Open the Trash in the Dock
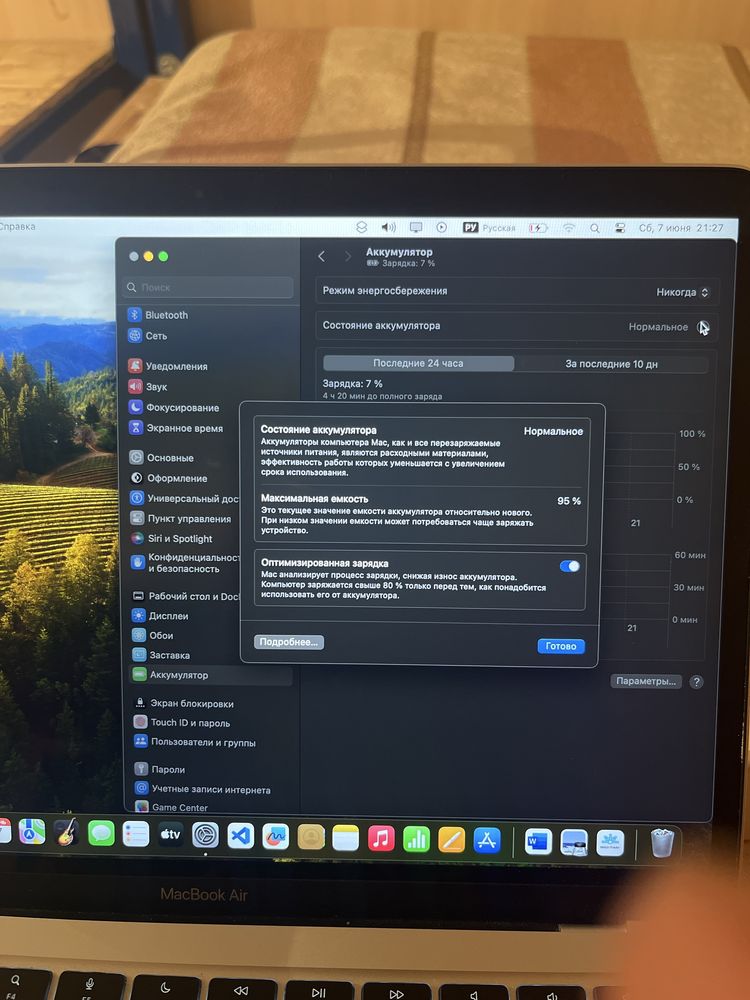 pos(662,843)
